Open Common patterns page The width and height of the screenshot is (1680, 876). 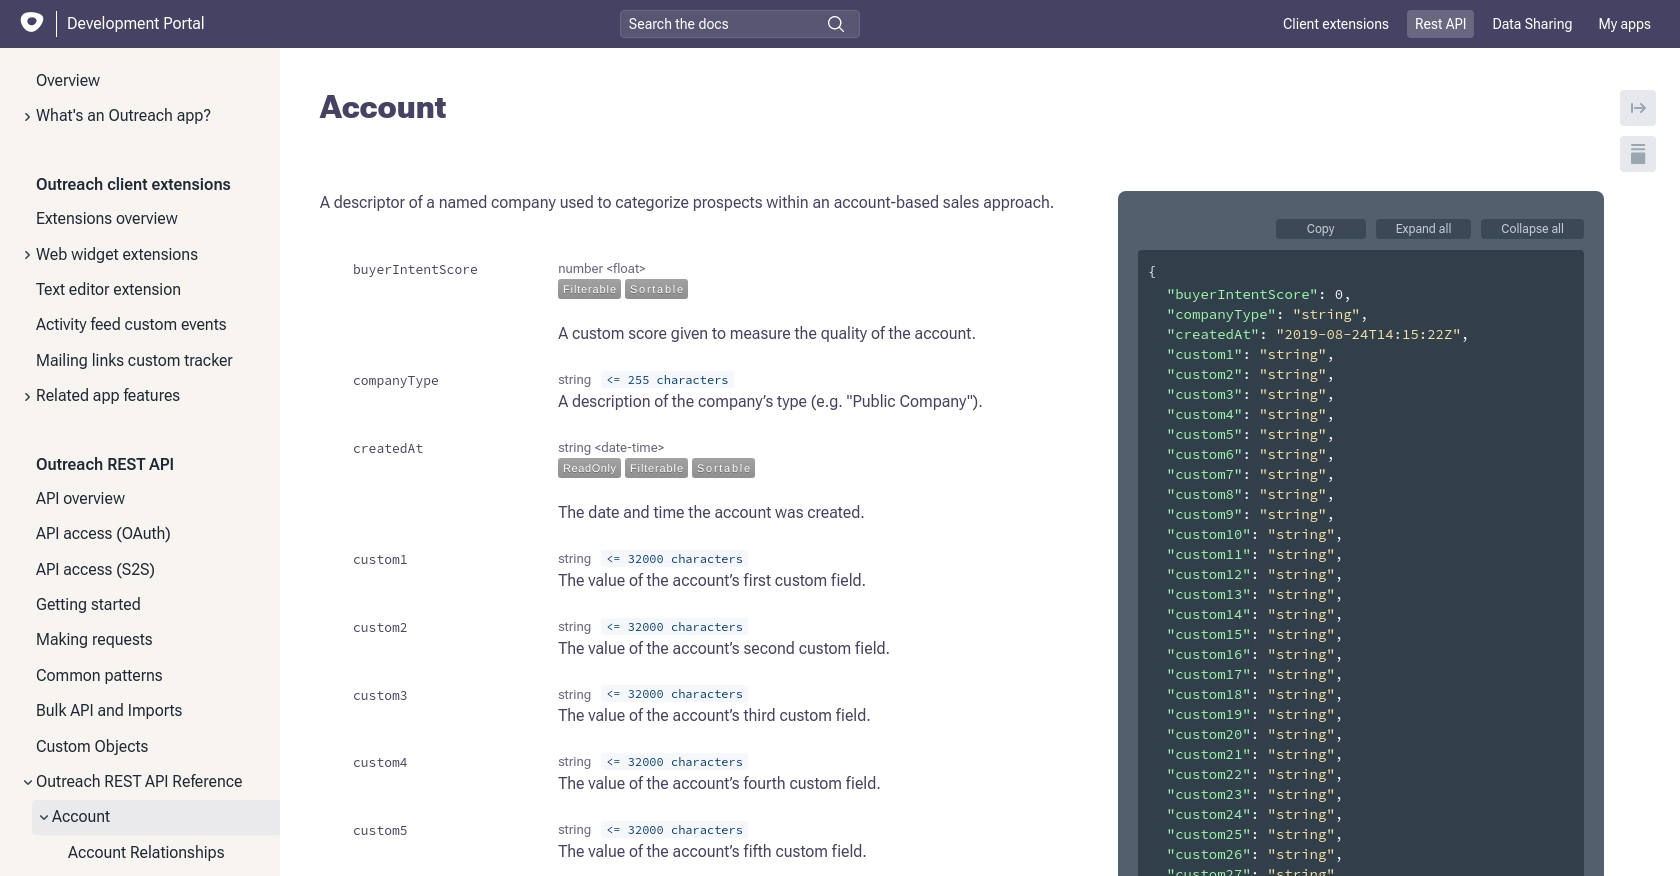[x=99, y=675]
